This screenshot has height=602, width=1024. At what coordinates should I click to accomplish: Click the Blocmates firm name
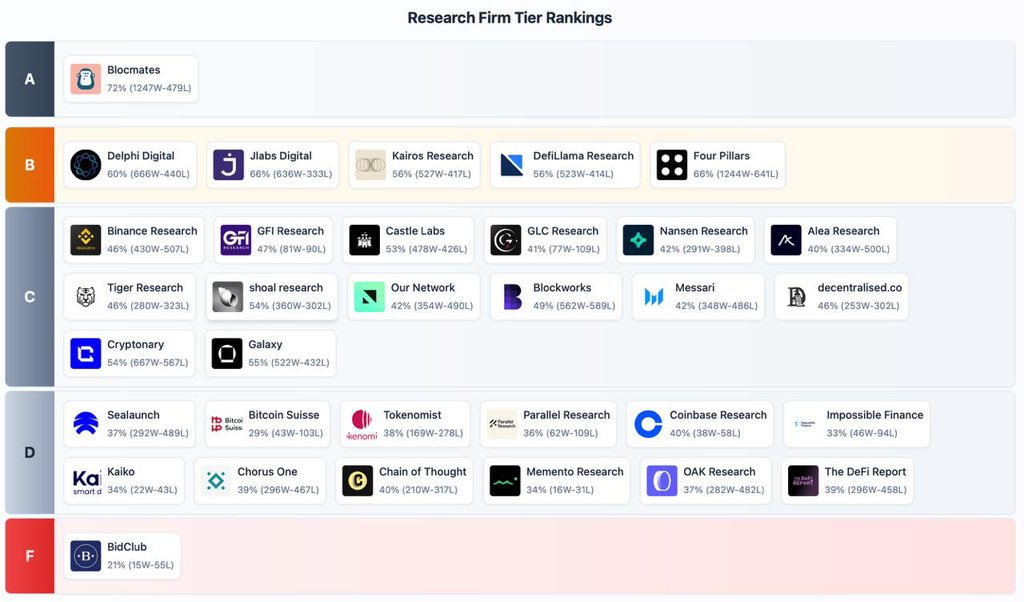click(x=134, y=70)
